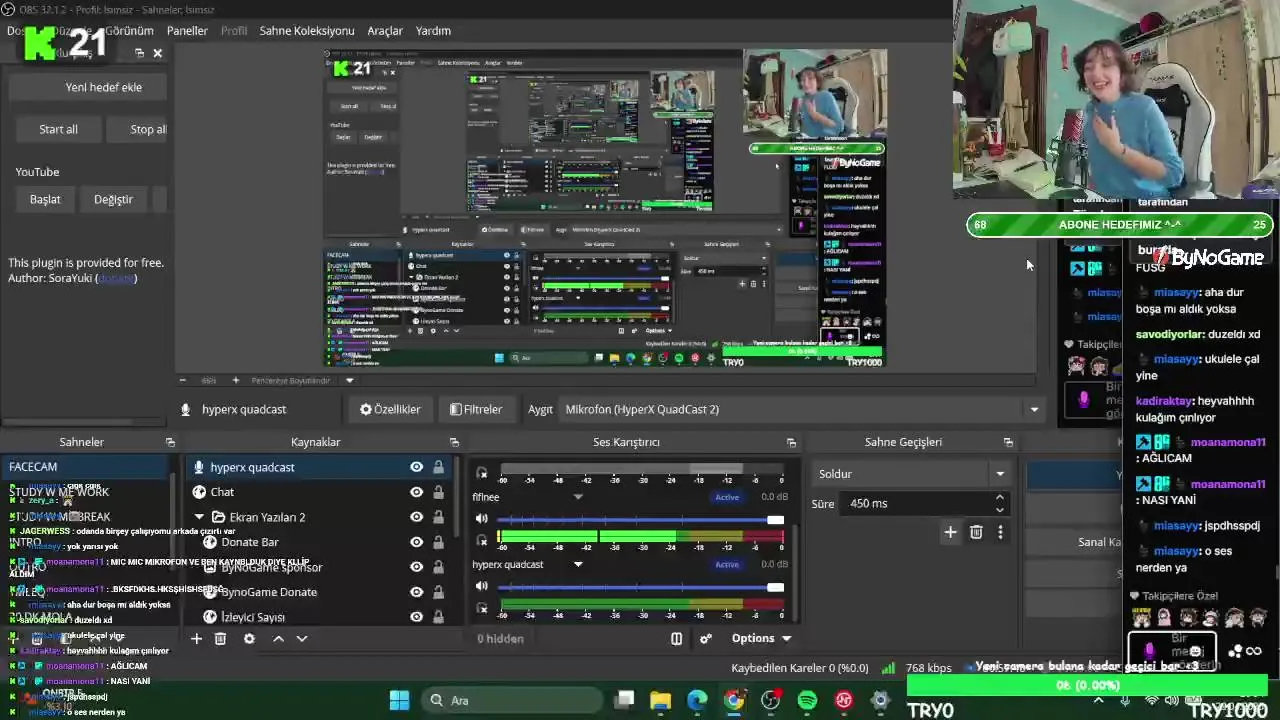Delete scene transition with trash icon

click(976, 532)
